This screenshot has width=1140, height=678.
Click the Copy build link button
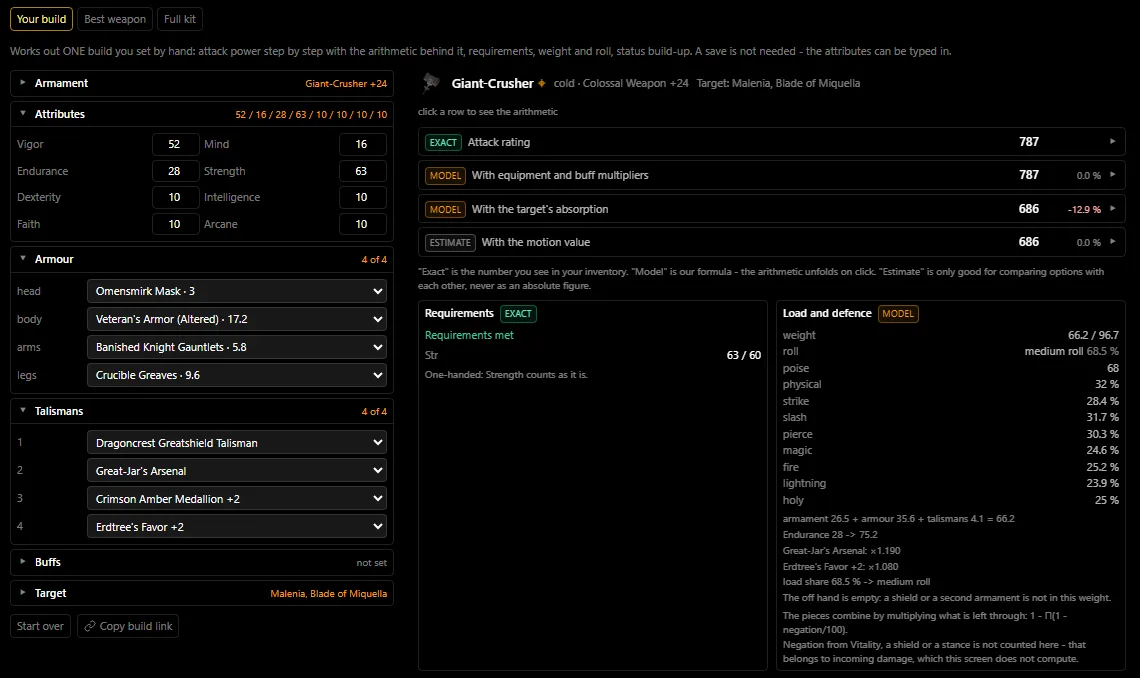(128, 626)
